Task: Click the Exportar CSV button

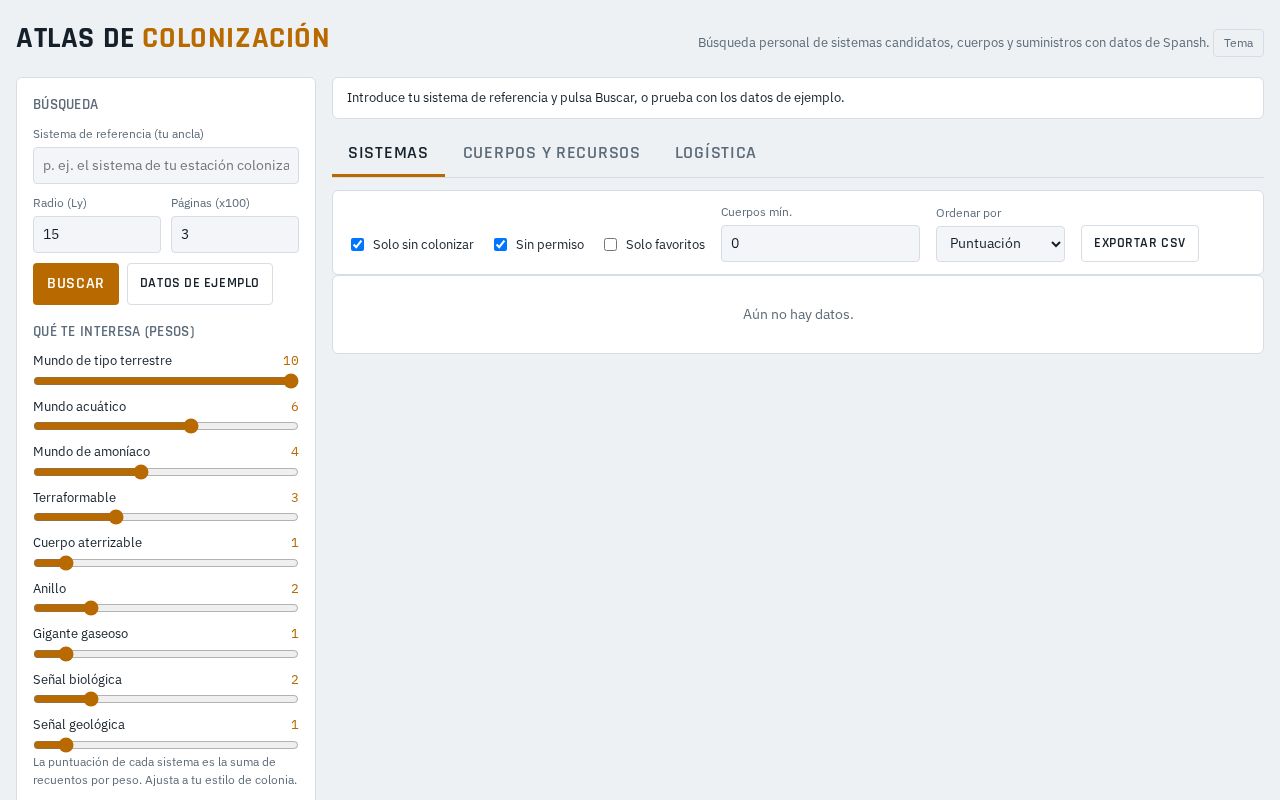Action: click(x=1140, y=244)
